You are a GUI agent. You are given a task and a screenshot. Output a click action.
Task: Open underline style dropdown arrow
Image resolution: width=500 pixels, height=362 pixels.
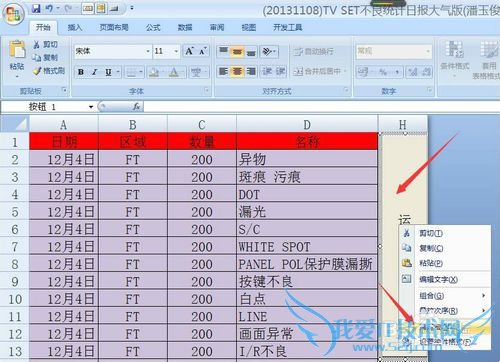(x=118, y=72)
